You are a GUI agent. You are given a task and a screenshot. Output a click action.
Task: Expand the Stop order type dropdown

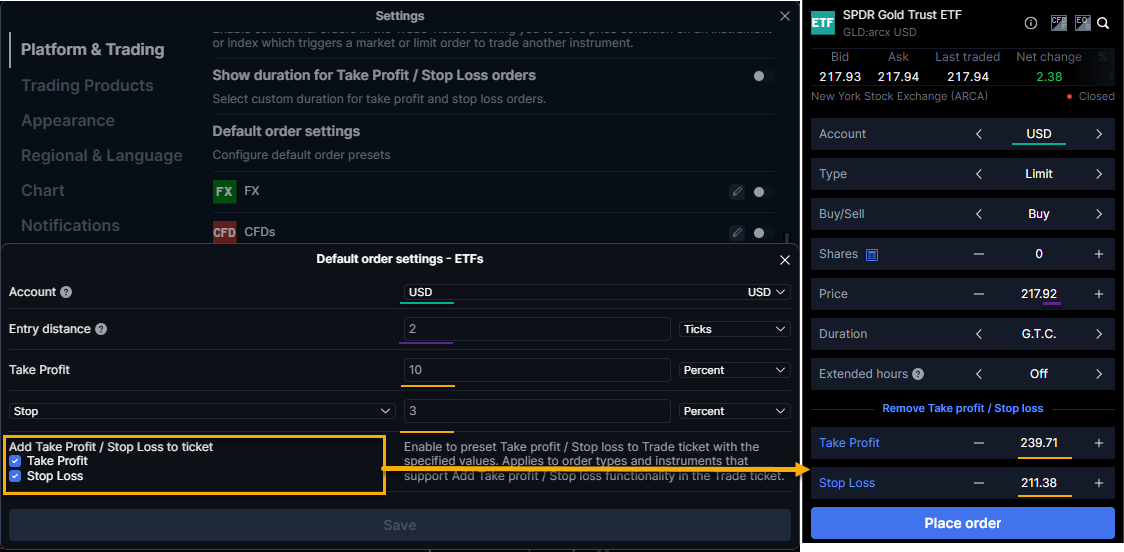click(x=202, y=411)
